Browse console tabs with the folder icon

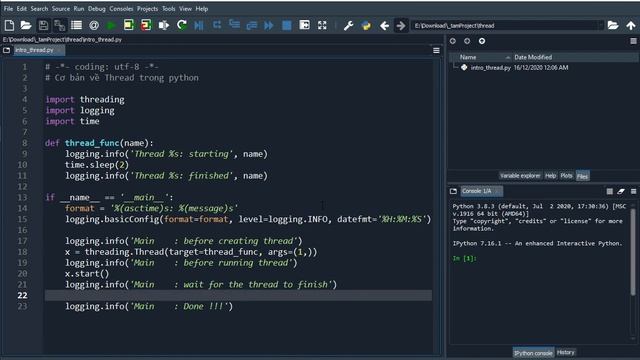pos(453,191)
